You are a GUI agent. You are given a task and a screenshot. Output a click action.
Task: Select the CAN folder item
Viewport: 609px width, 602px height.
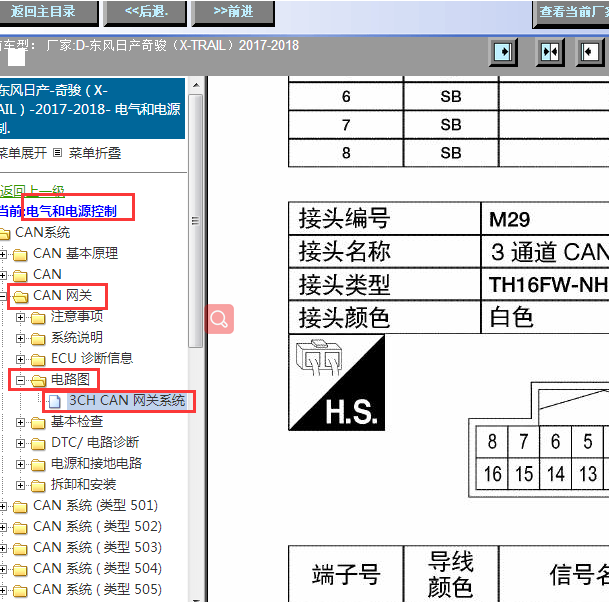click(x=47, y=275)
